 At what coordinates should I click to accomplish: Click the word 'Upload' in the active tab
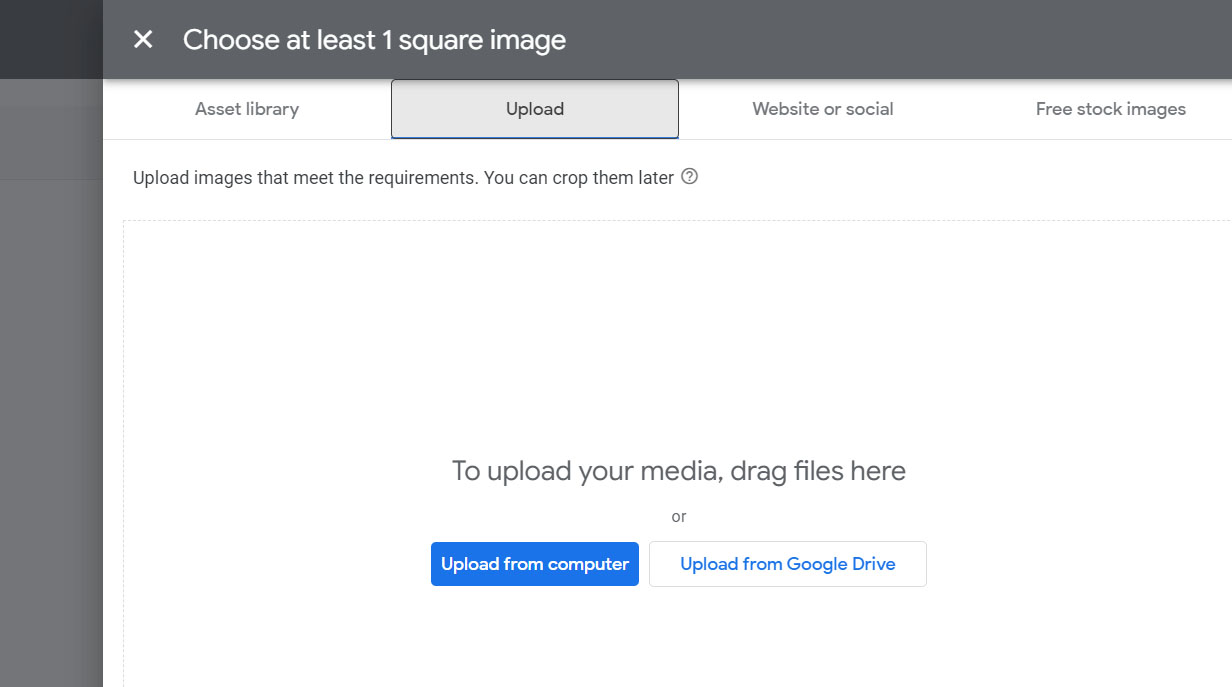tap(535, 109)
